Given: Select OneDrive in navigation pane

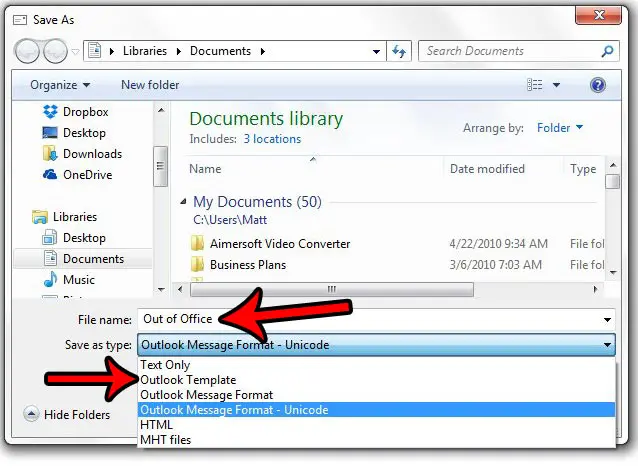Looking at the screenshot, I should [x=85, y=174].
